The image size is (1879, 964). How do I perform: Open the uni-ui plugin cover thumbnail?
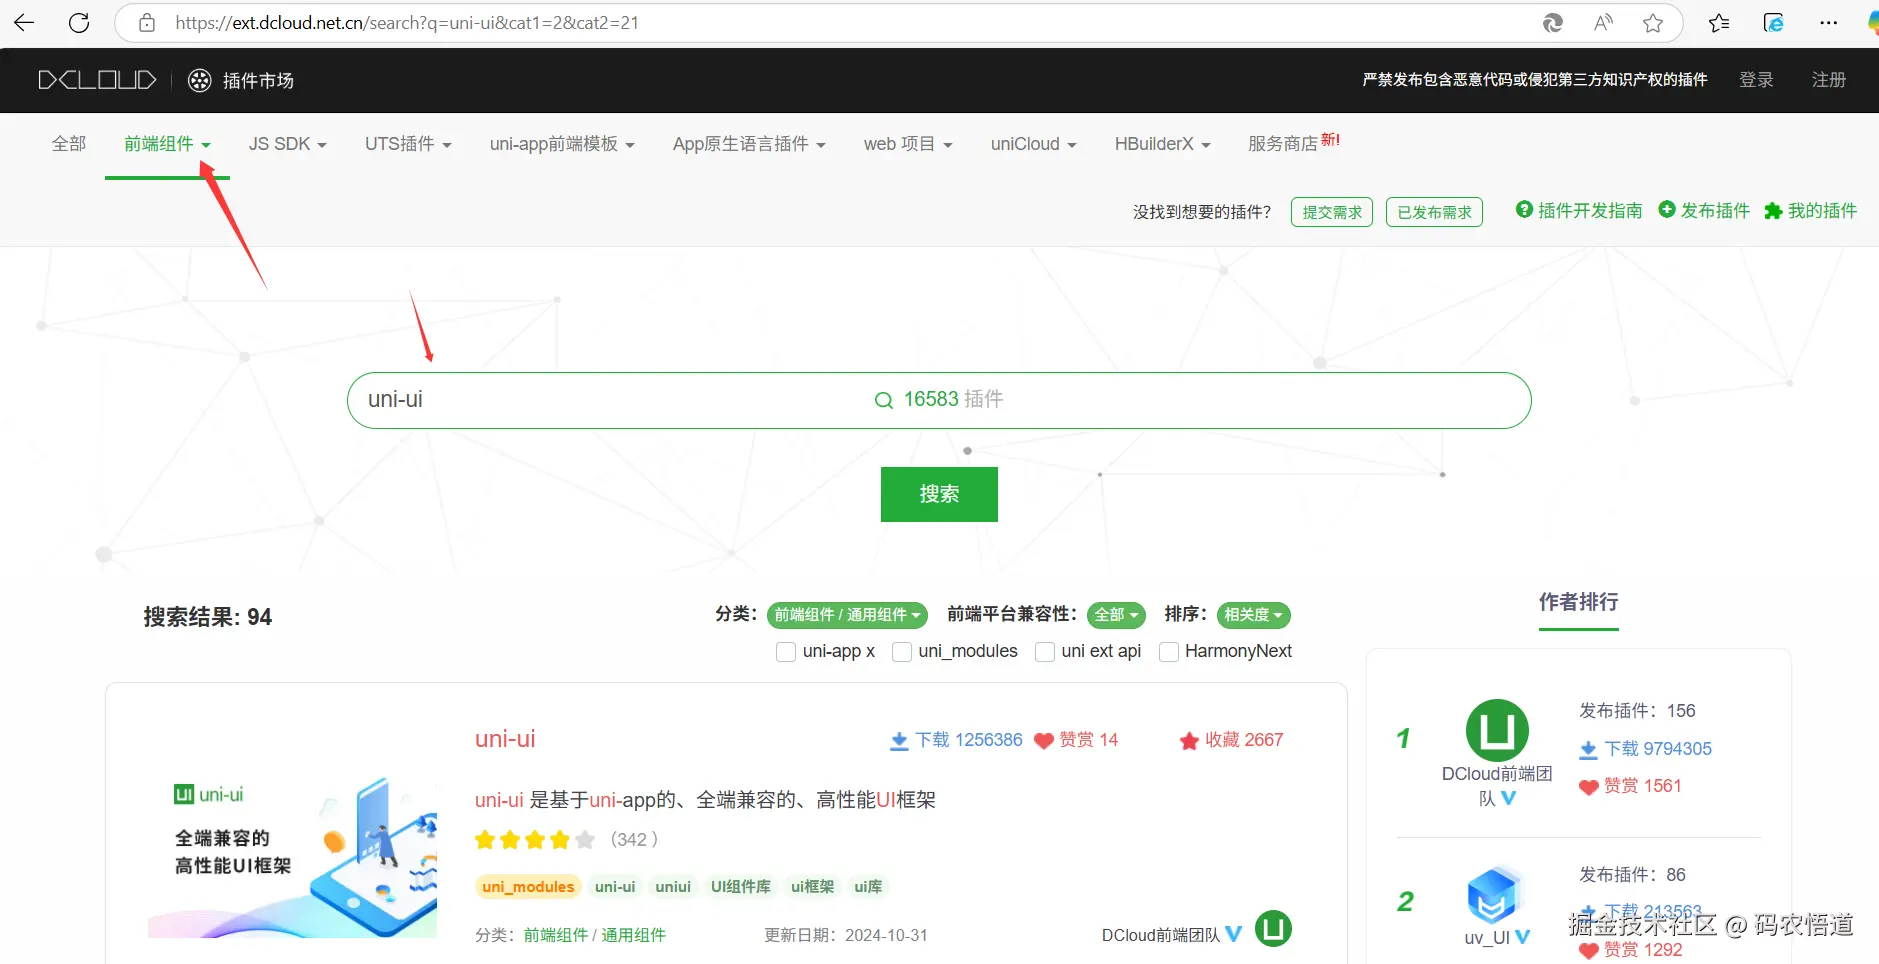[x=293, y=856]
